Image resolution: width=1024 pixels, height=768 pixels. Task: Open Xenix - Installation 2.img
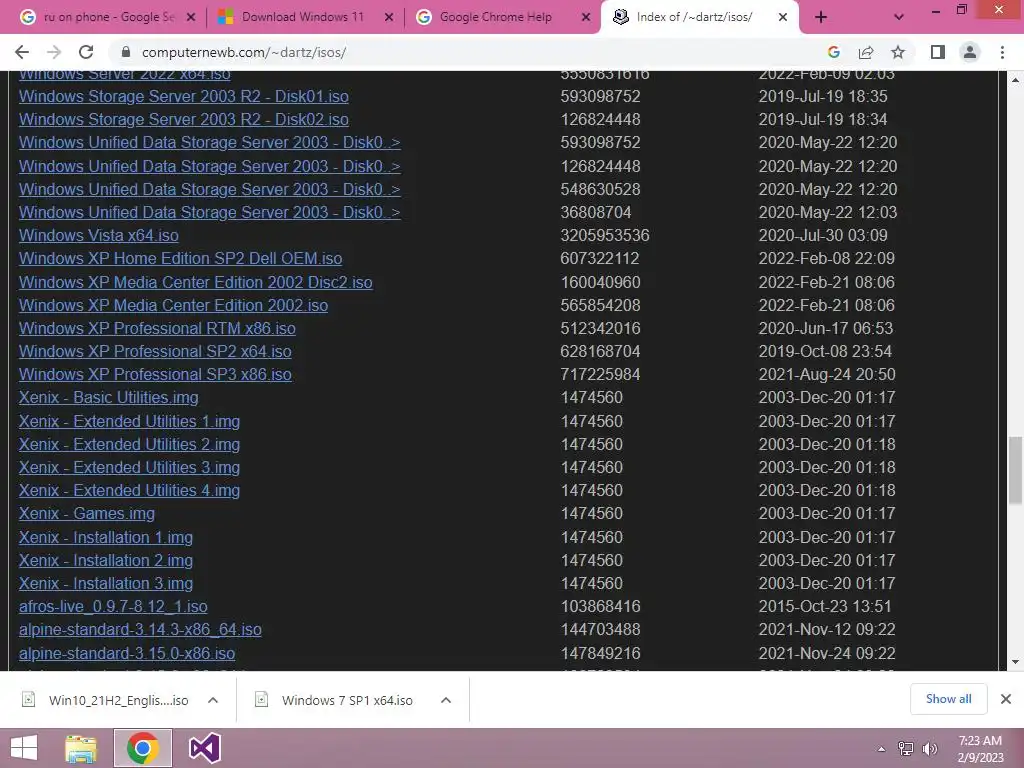click(x=106, y=560)
